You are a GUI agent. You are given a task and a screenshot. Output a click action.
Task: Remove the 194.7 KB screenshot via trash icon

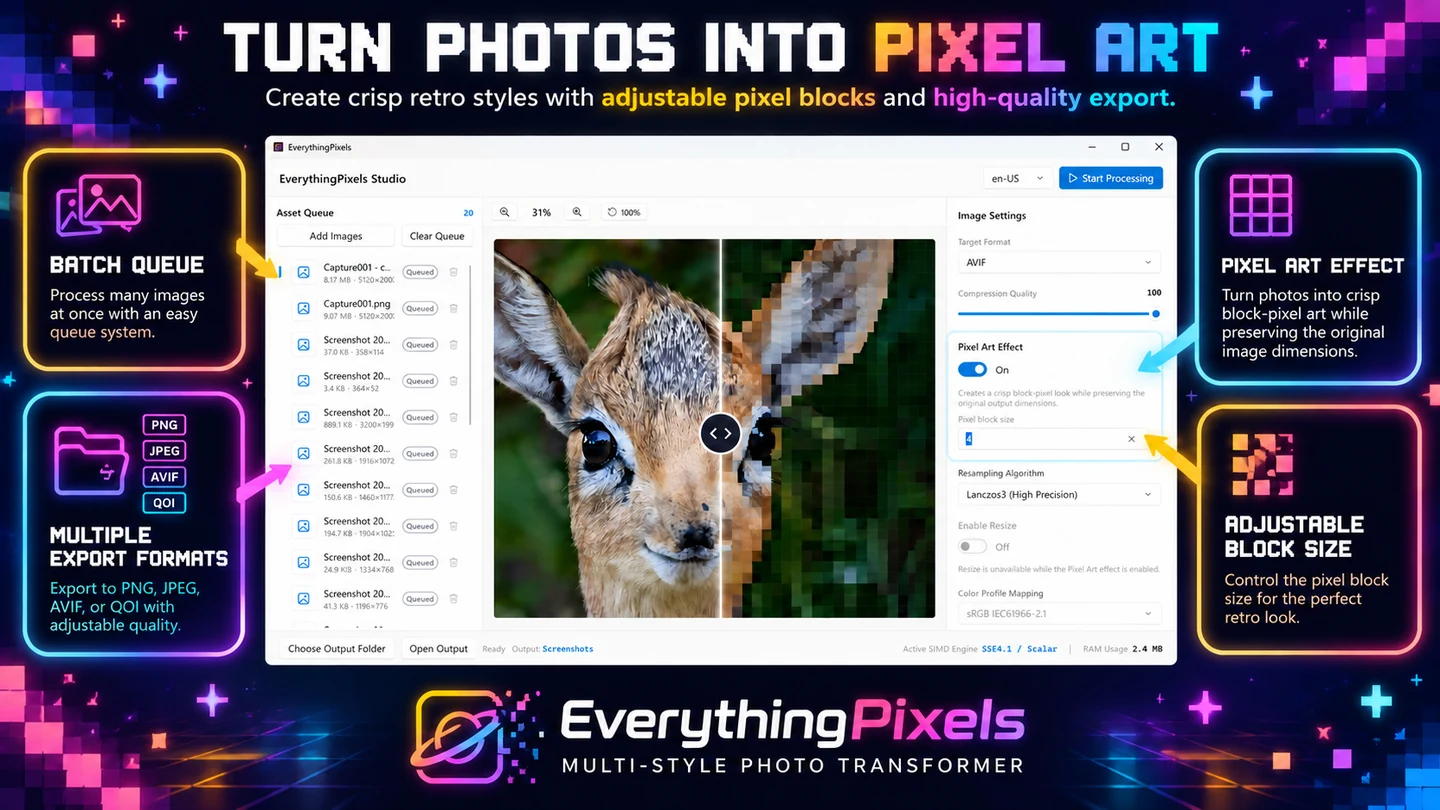[453, 526]
